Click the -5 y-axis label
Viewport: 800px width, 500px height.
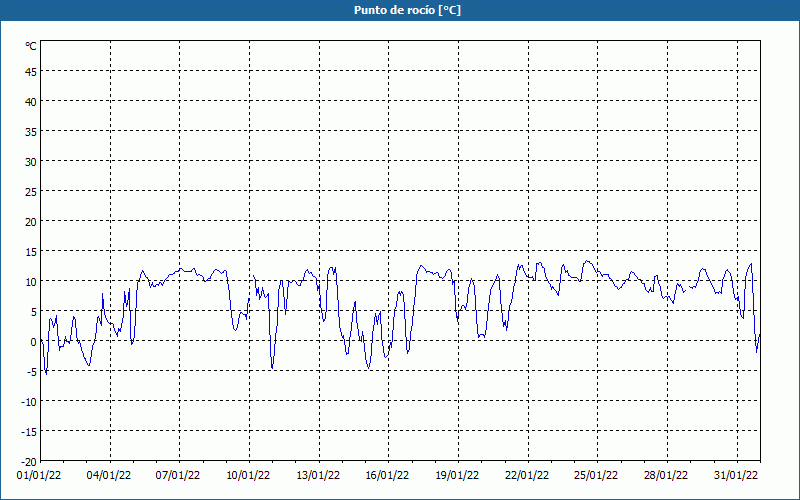coord(32,372)
